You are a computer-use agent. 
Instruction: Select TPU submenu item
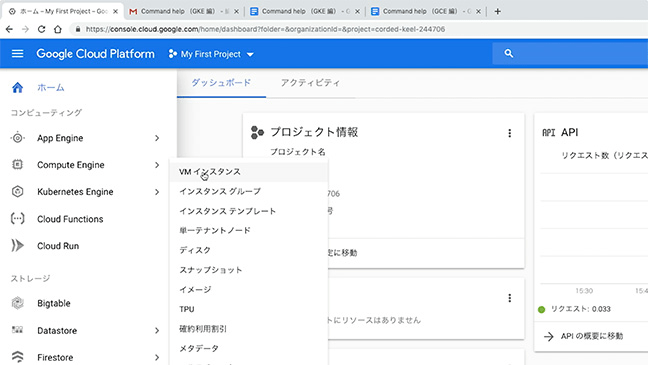coord(249,309)
